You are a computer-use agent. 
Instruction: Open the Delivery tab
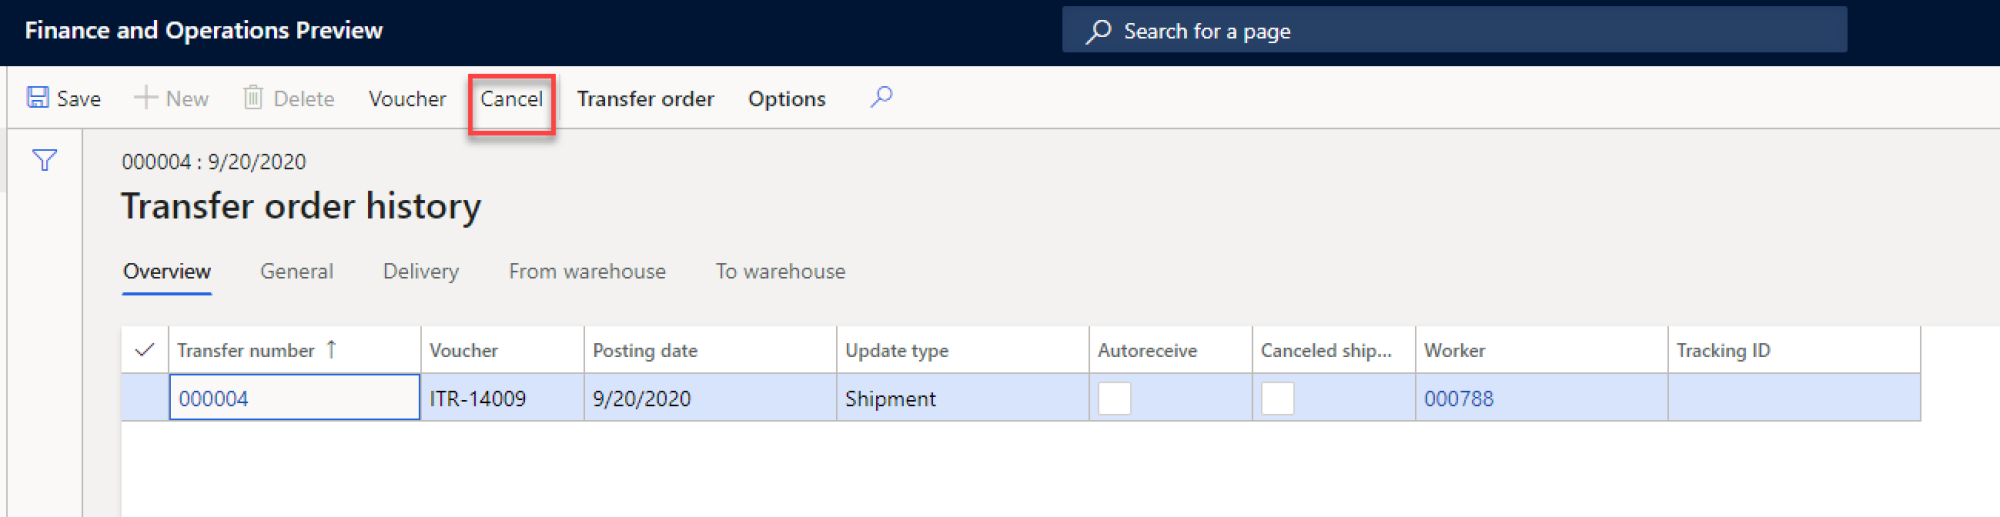point(421,271)
